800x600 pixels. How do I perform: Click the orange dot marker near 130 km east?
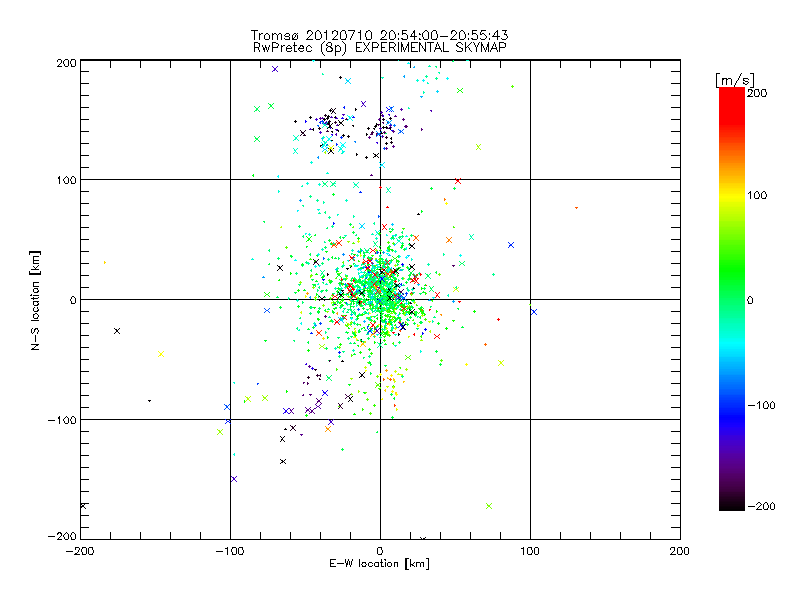[x=576, y=208]
